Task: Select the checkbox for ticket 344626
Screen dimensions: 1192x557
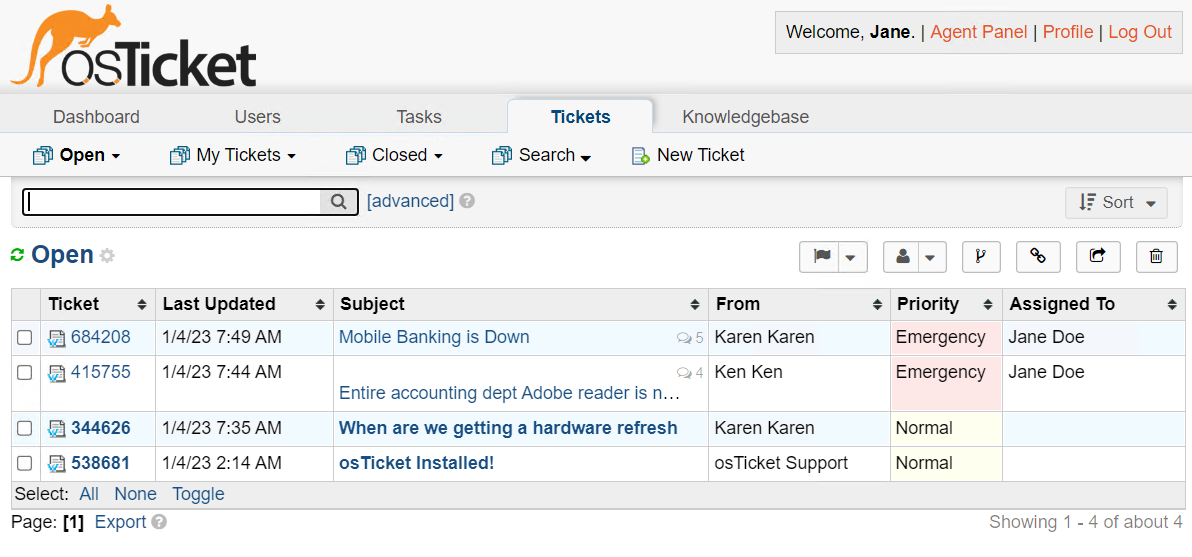Action: click(x=25, y=429)
